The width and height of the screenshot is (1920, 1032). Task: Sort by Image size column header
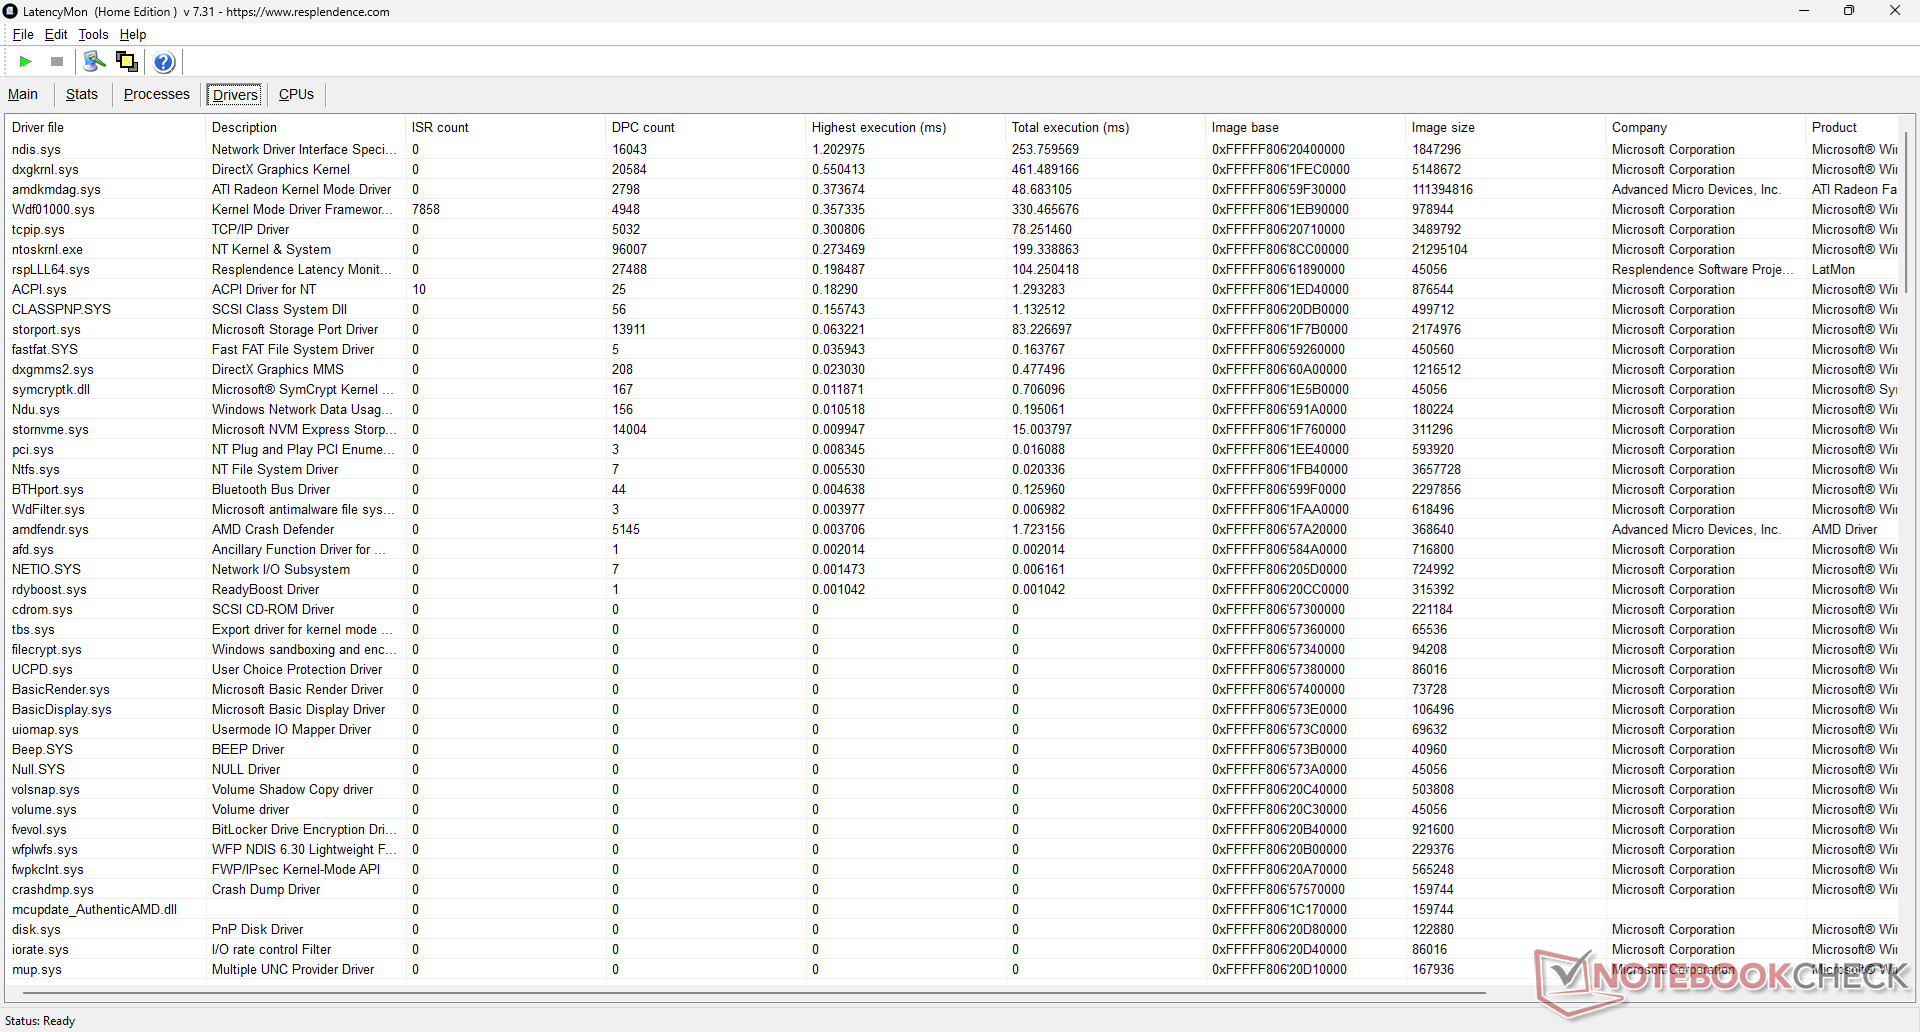tap(1506, 127)
